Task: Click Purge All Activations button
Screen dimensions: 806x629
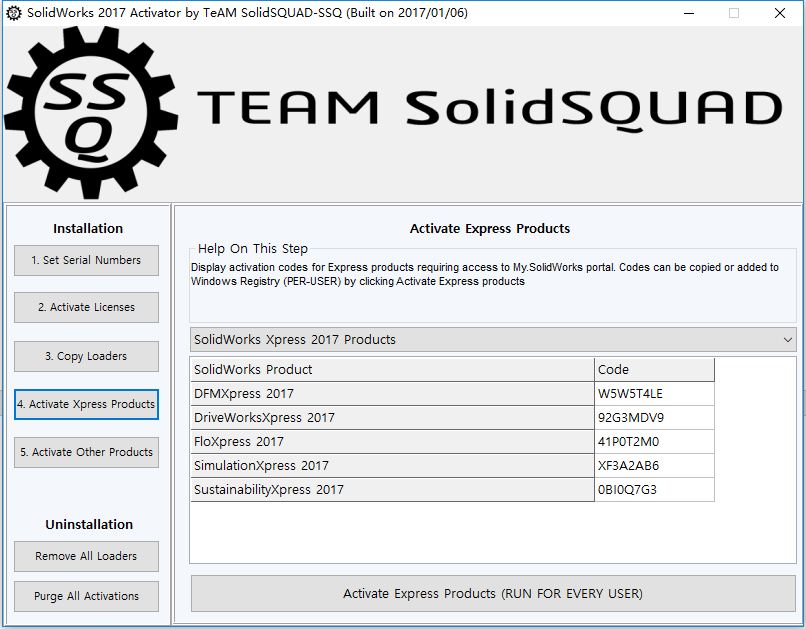Action: point(86,596)
